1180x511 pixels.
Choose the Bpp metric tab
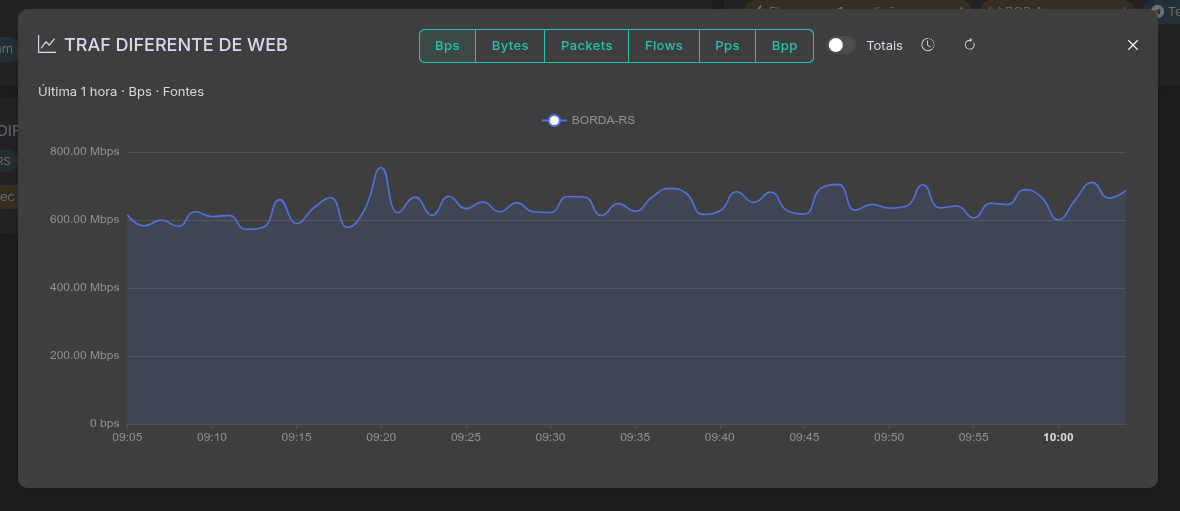[784, 46]
